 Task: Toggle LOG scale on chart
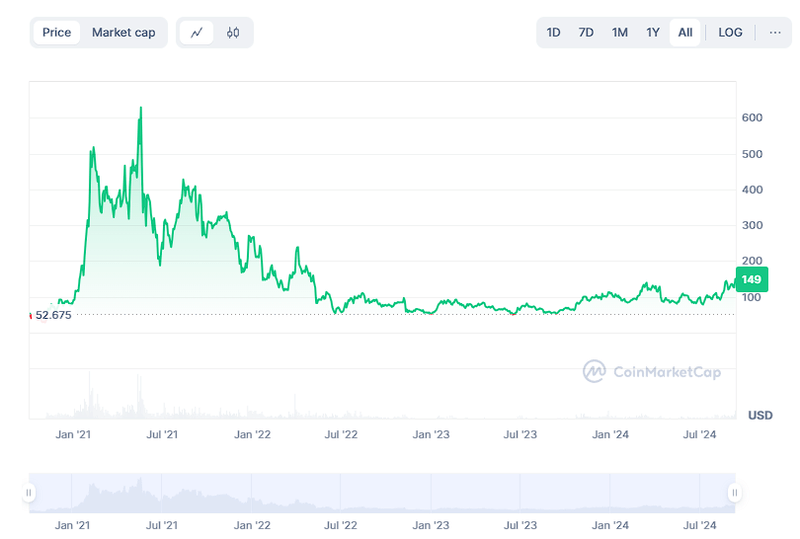click(730, 32)
